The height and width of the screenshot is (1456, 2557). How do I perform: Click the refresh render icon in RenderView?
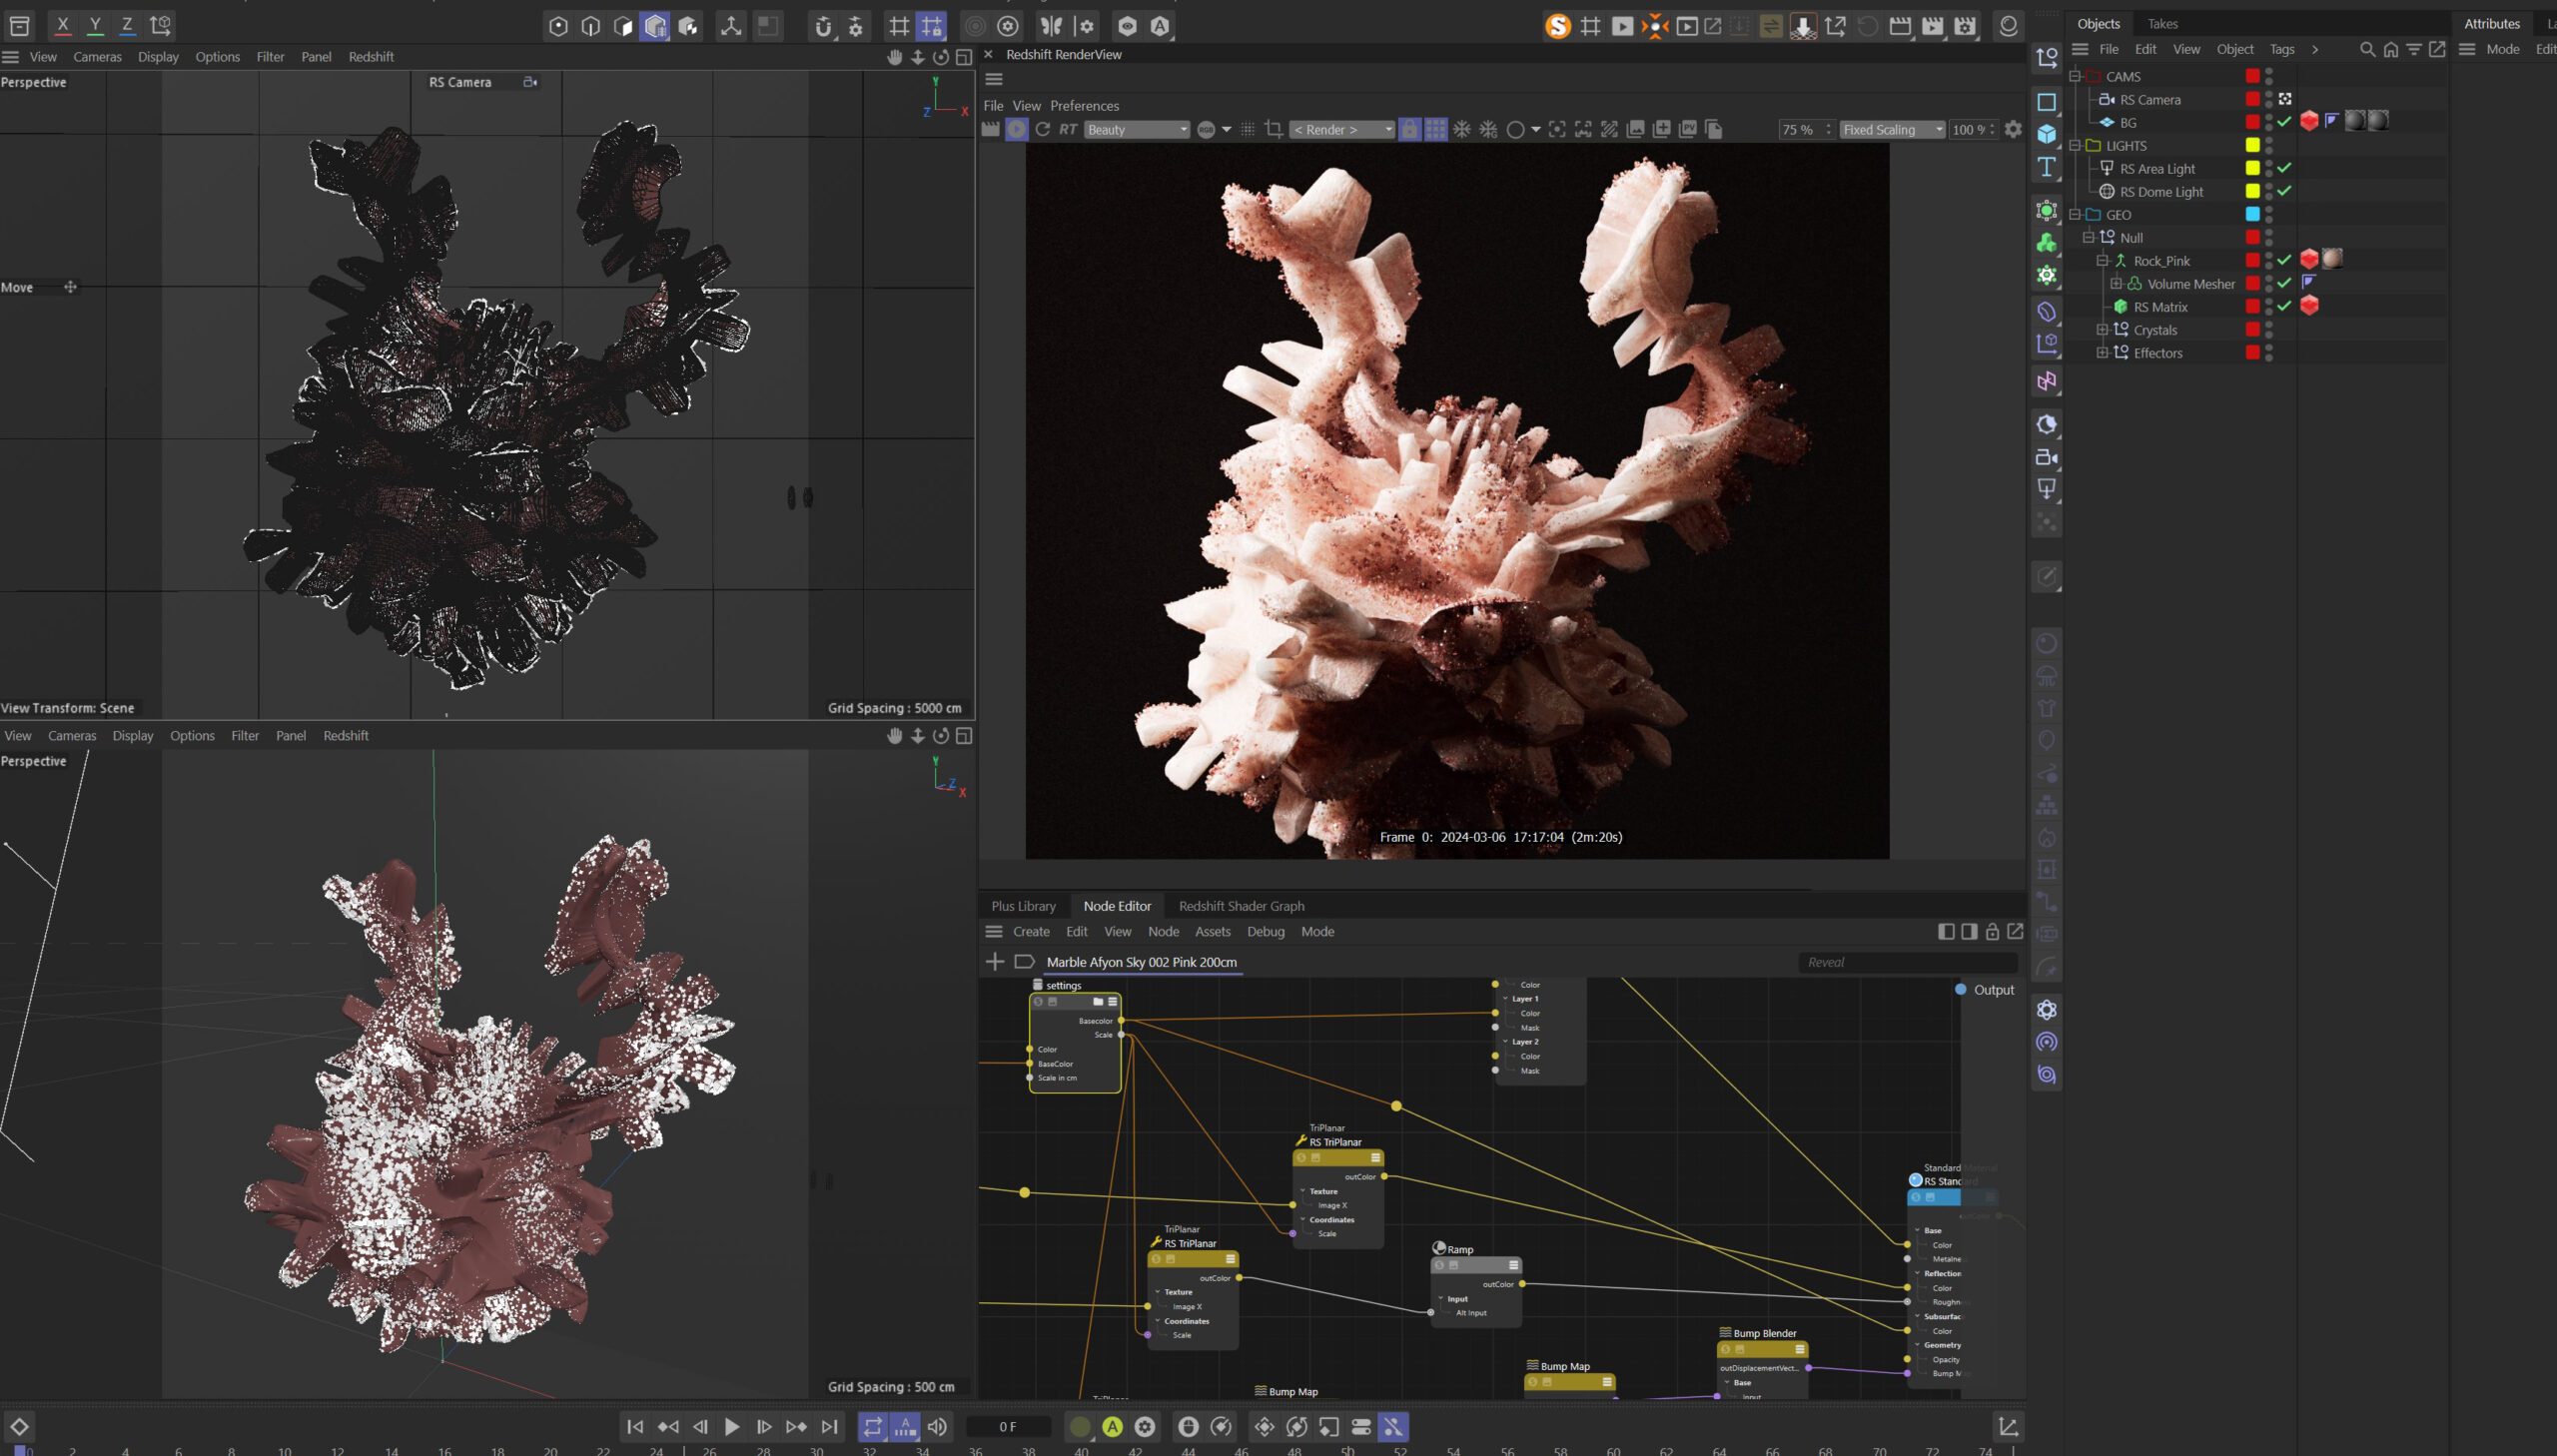[x=1042, y=129]
